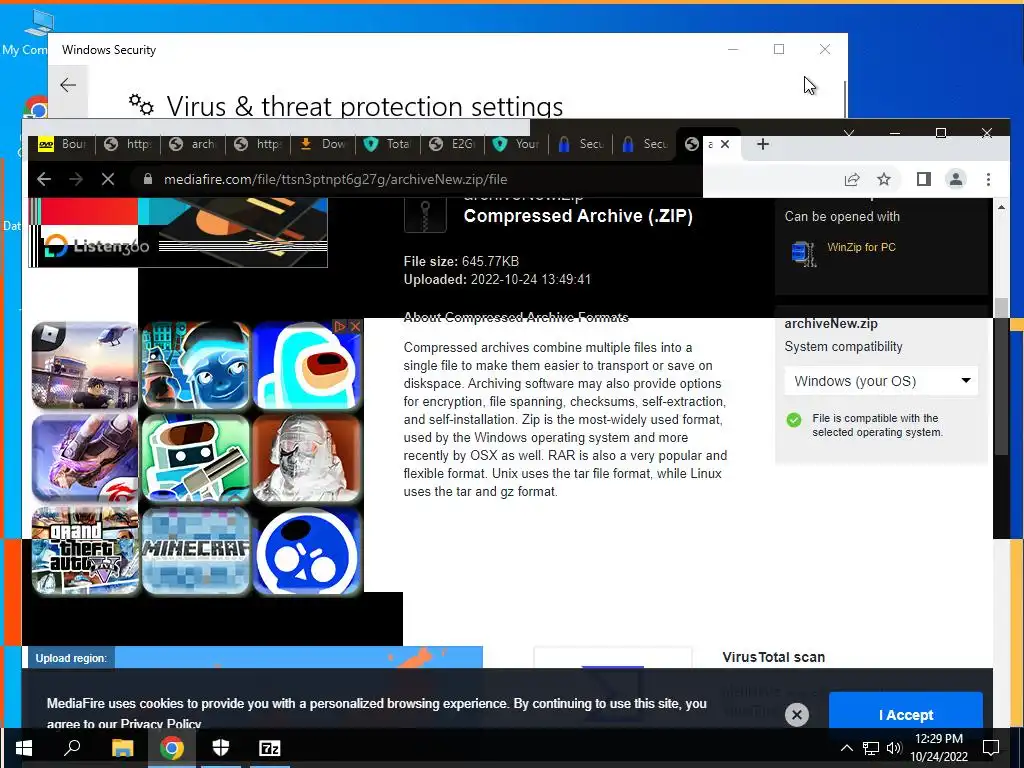Viewport: 1024px width, 768px height.
Task: Open the robot with gun game thumbnail
Action: (x=196, y=458)
